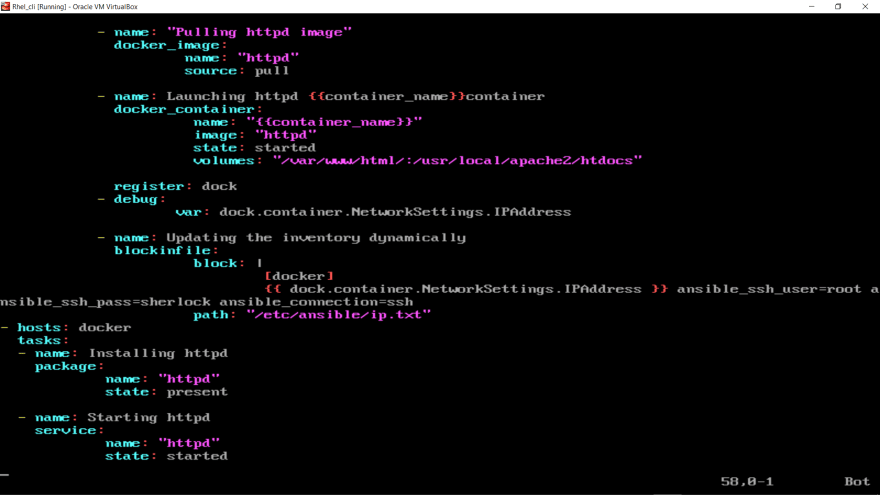
Task: Click the 'Bot' scroll position indicator
Action: [857, 482]
